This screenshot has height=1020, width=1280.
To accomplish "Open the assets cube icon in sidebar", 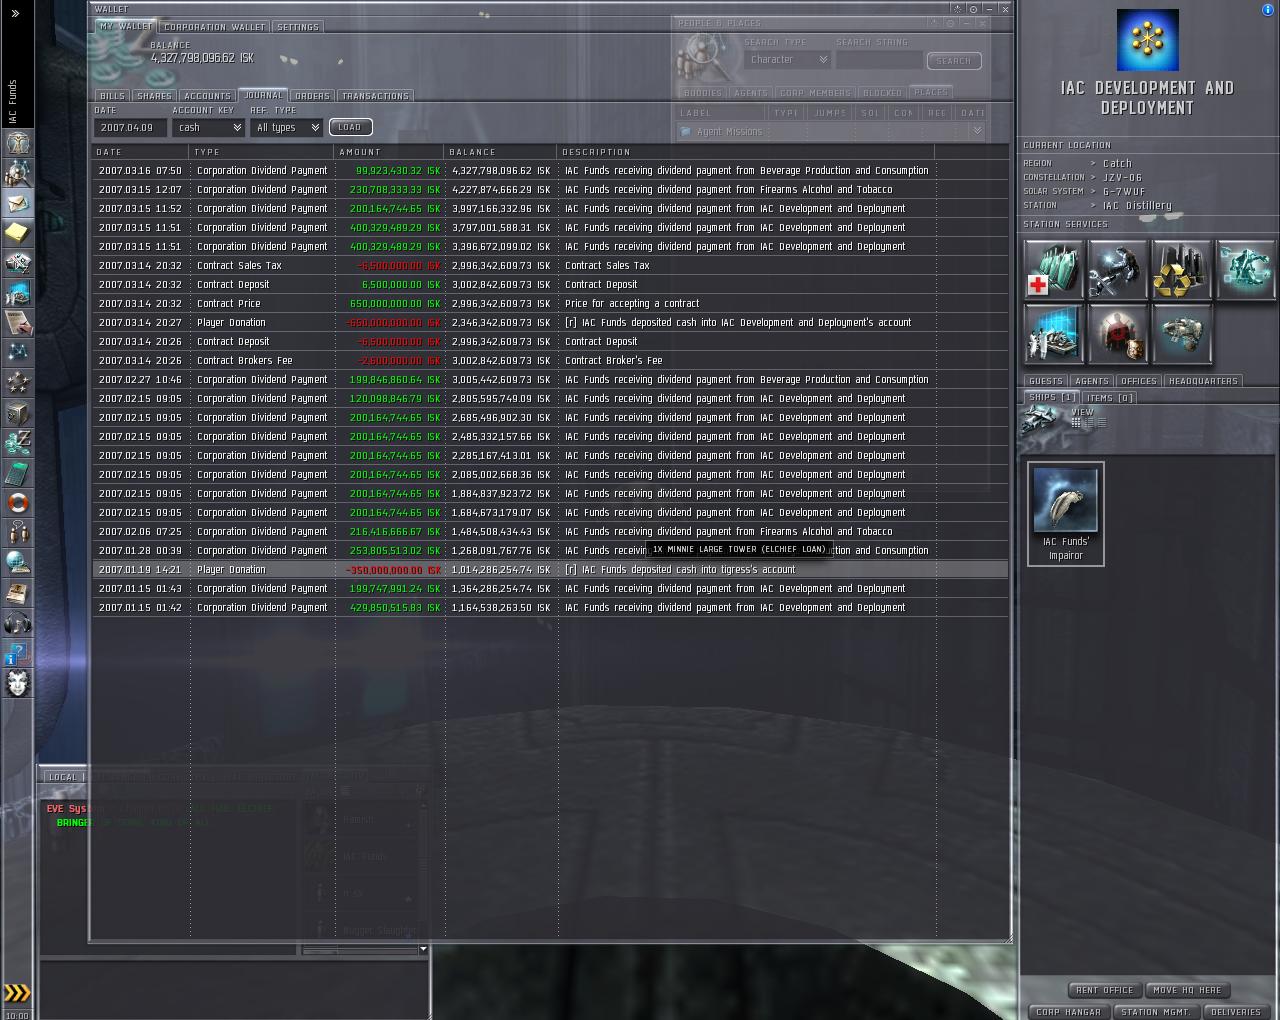I will click(18, 413).
